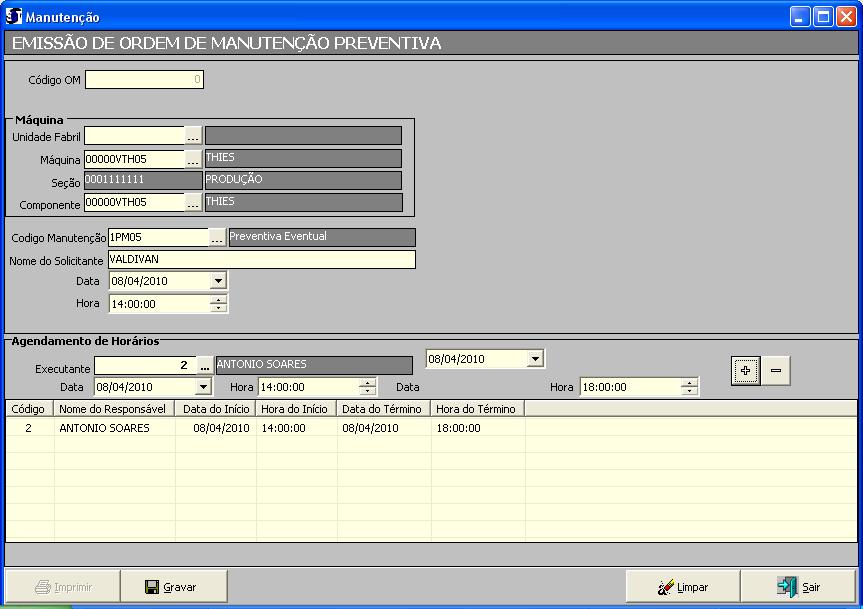Adjust the start Hora 14:00:00 spinner in Agendamento

pos(367,387)
